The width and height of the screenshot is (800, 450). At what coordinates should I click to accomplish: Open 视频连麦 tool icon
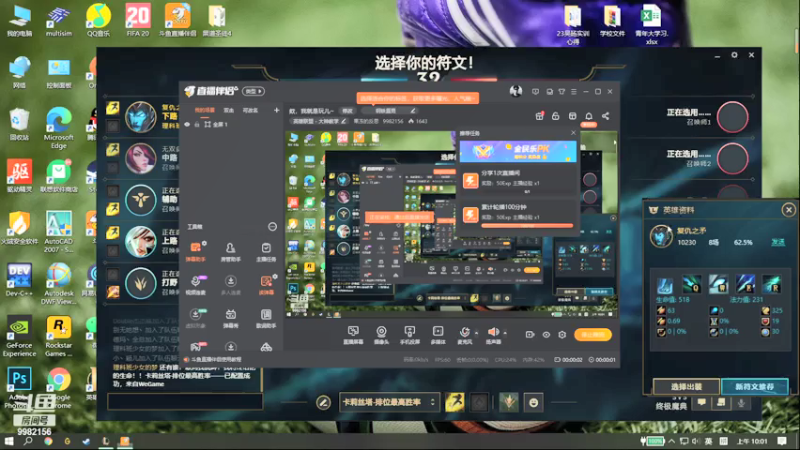coord(196,285)
